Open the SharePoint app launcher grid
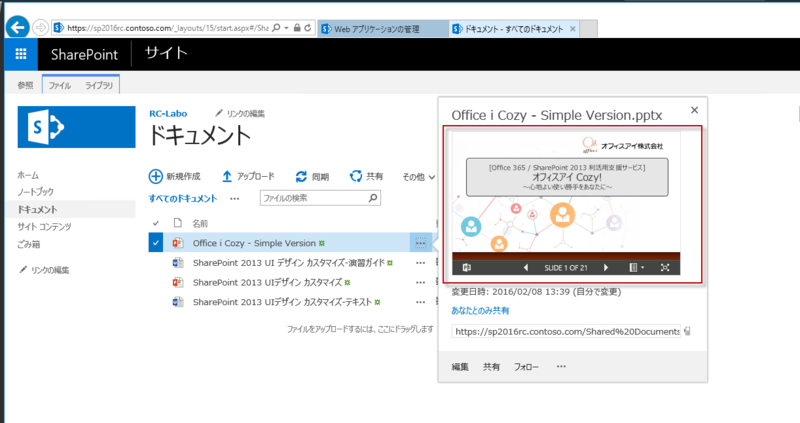 (19, 53)
